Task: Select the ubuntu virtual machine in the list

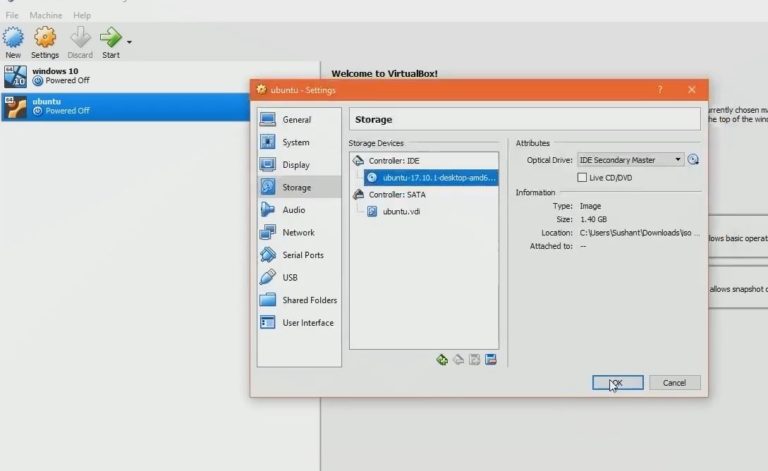Action: coord(125,107)
